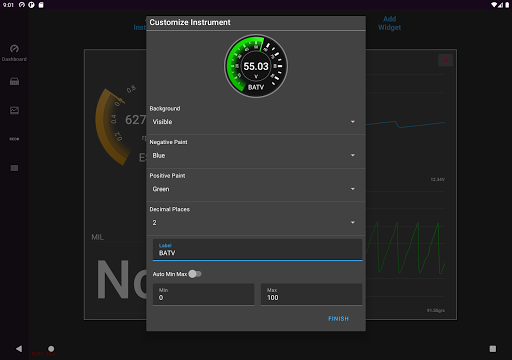Tap the Android recents square button

(493, 349)
